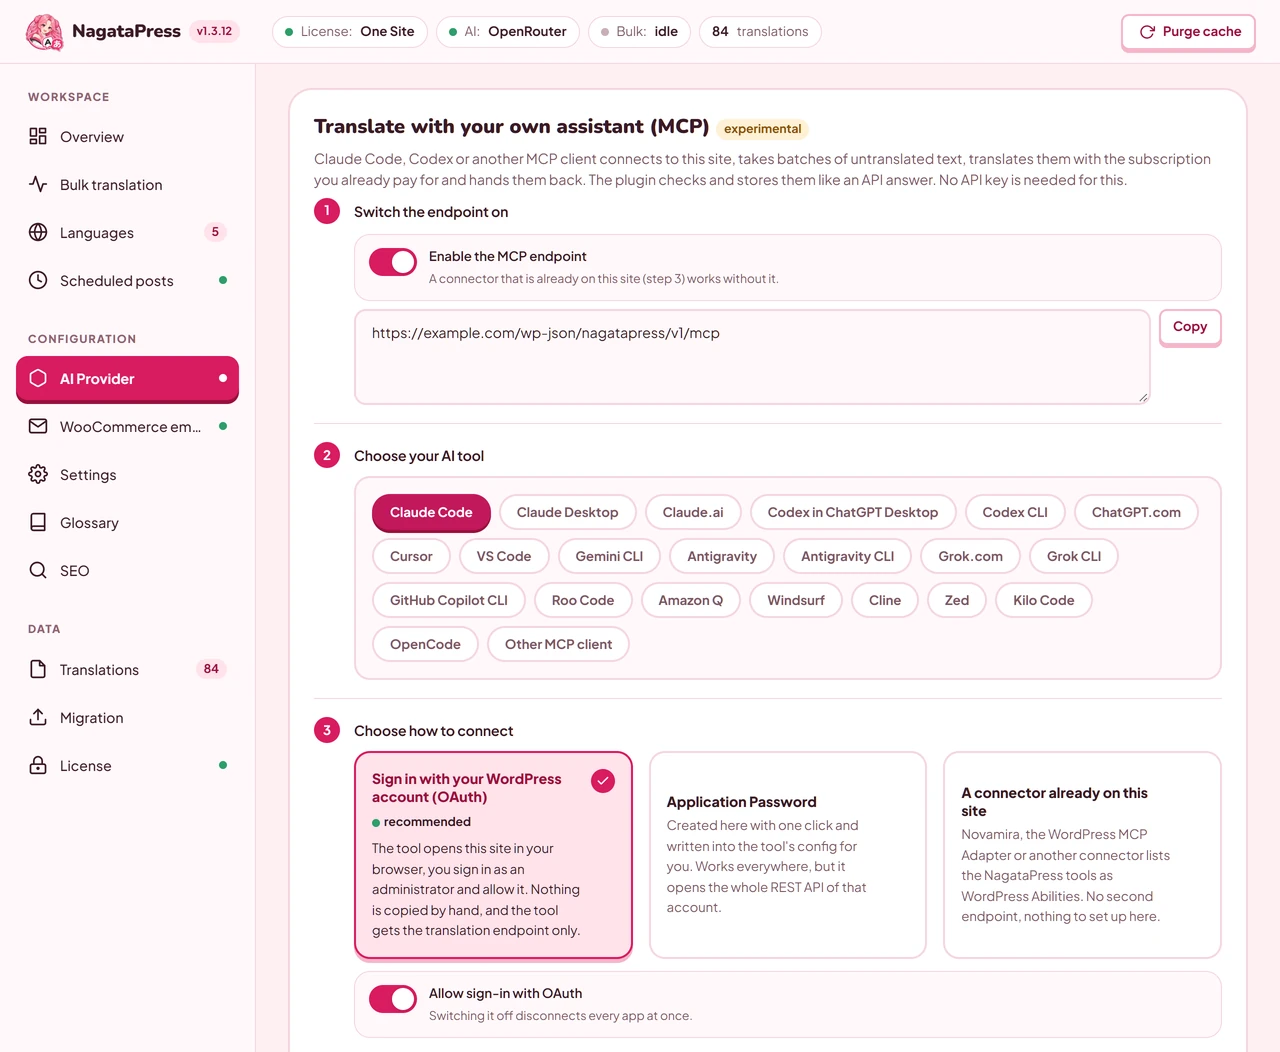Click the Glossary book icon
The image size is (1280, 1052).
(x=38, y=522)
